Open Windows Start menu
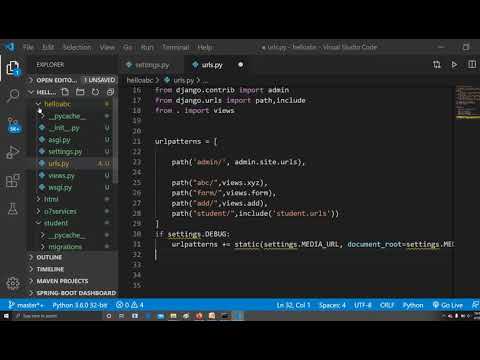 (x=6, y=316)
